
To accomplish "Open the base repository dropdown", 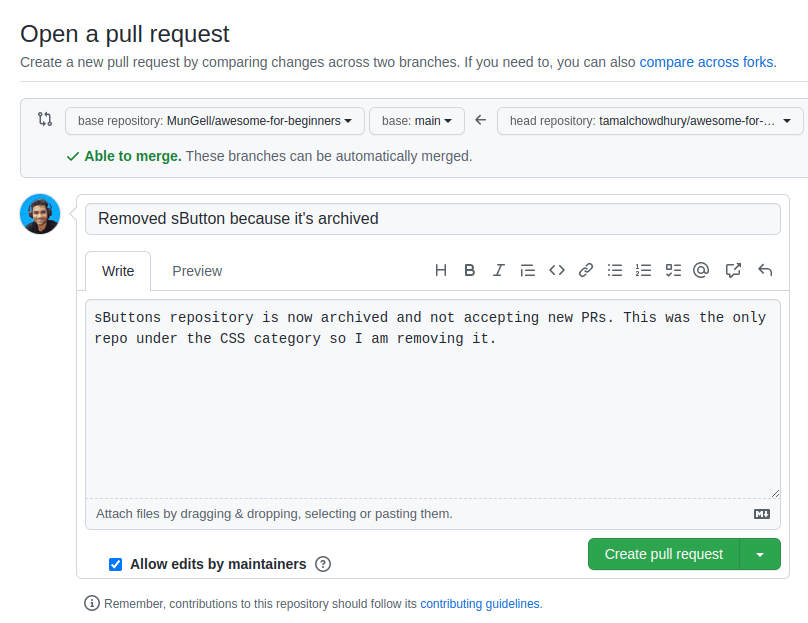I will [215, 121].
